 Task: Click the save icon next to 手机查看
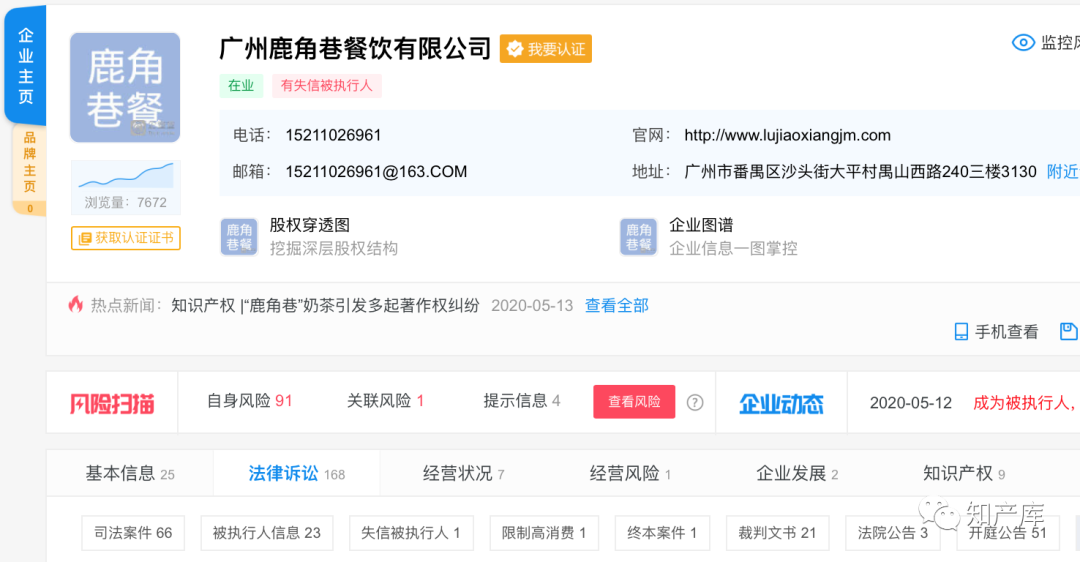[x=1068, y=331]
